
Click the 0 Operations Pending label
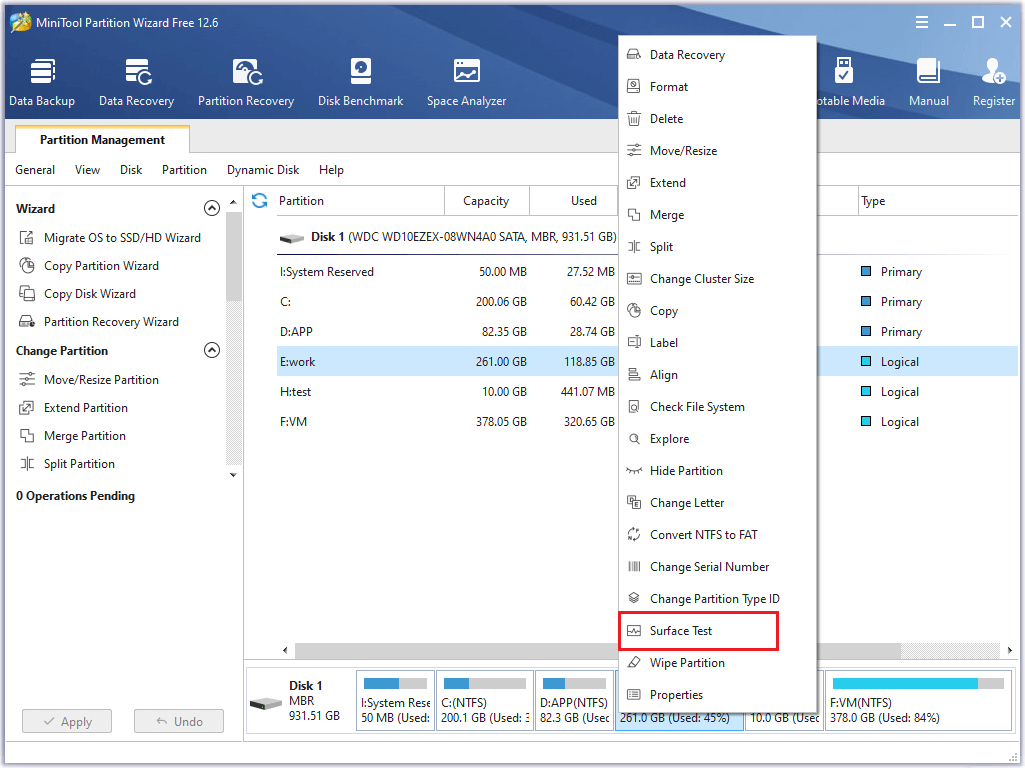76,496
